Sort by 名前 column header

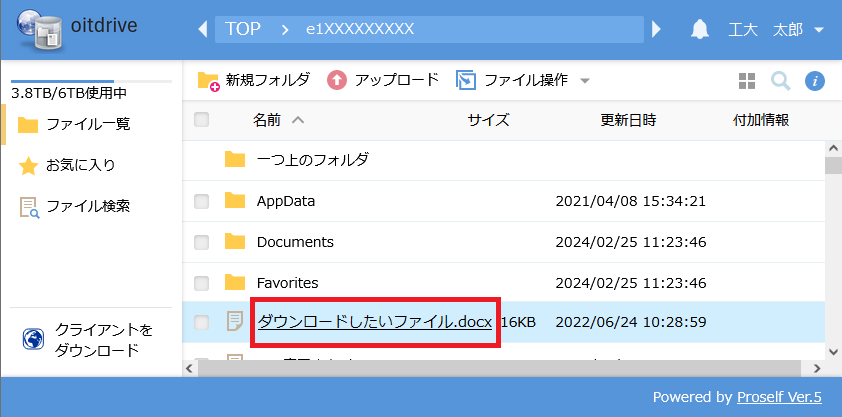click(267, 120)
